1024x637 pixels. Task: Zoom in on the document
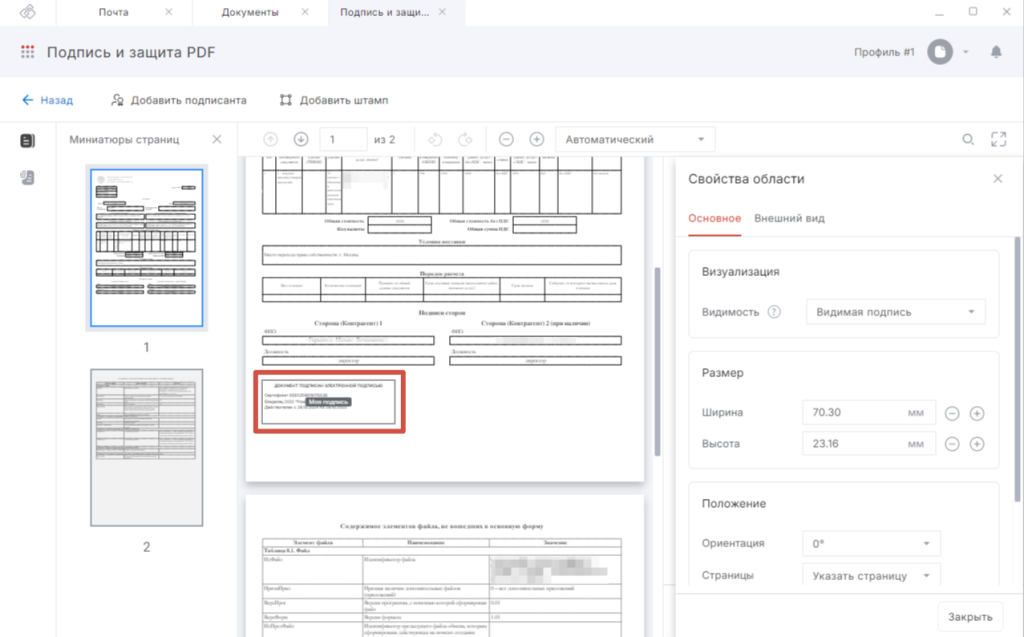(537, 139)
